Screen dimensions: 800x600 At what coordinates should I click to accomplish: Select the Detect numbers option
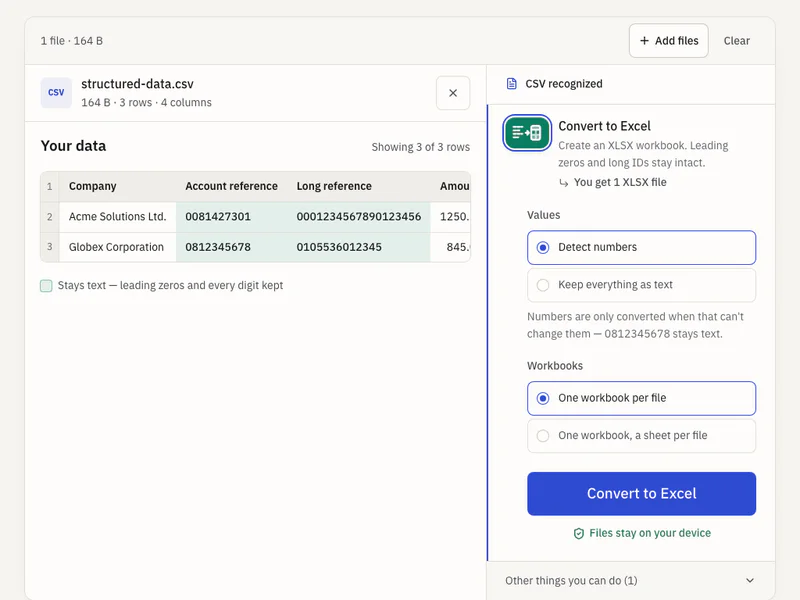coord(641,247)
